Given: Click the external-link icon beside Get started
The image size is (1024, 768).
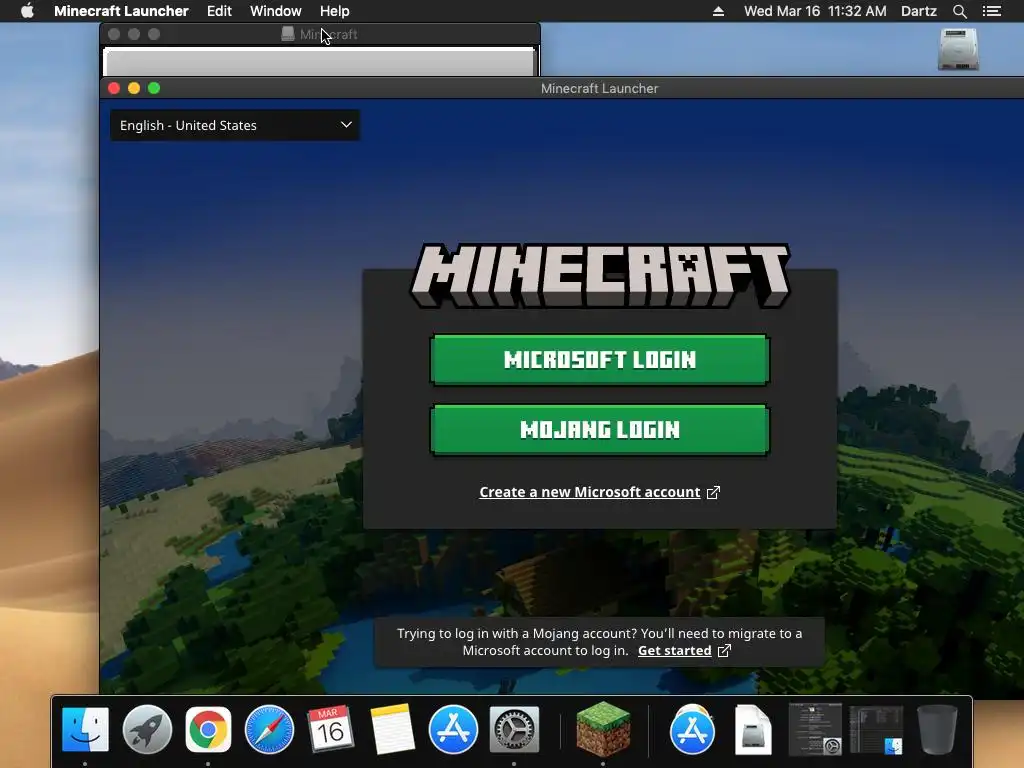Looking at the screenshot, I should point(724,650).
